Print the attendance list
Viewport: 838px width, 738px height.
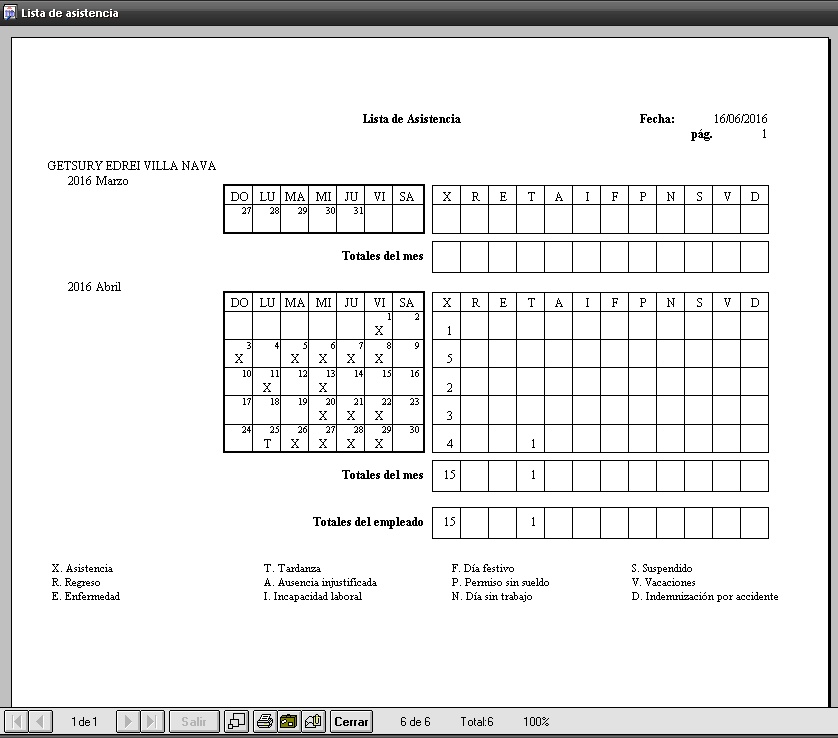265,721
